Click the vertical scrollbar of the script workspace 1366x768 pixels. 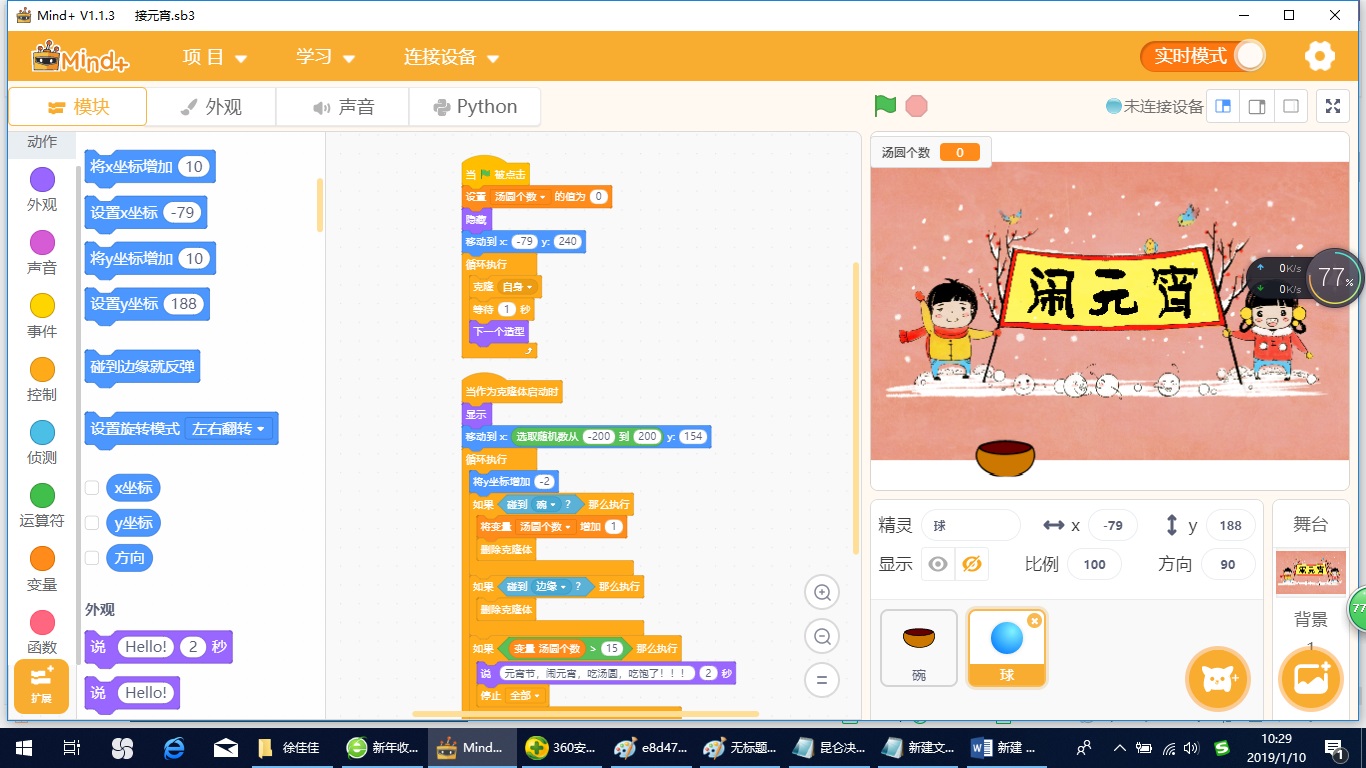pos(856,408)
